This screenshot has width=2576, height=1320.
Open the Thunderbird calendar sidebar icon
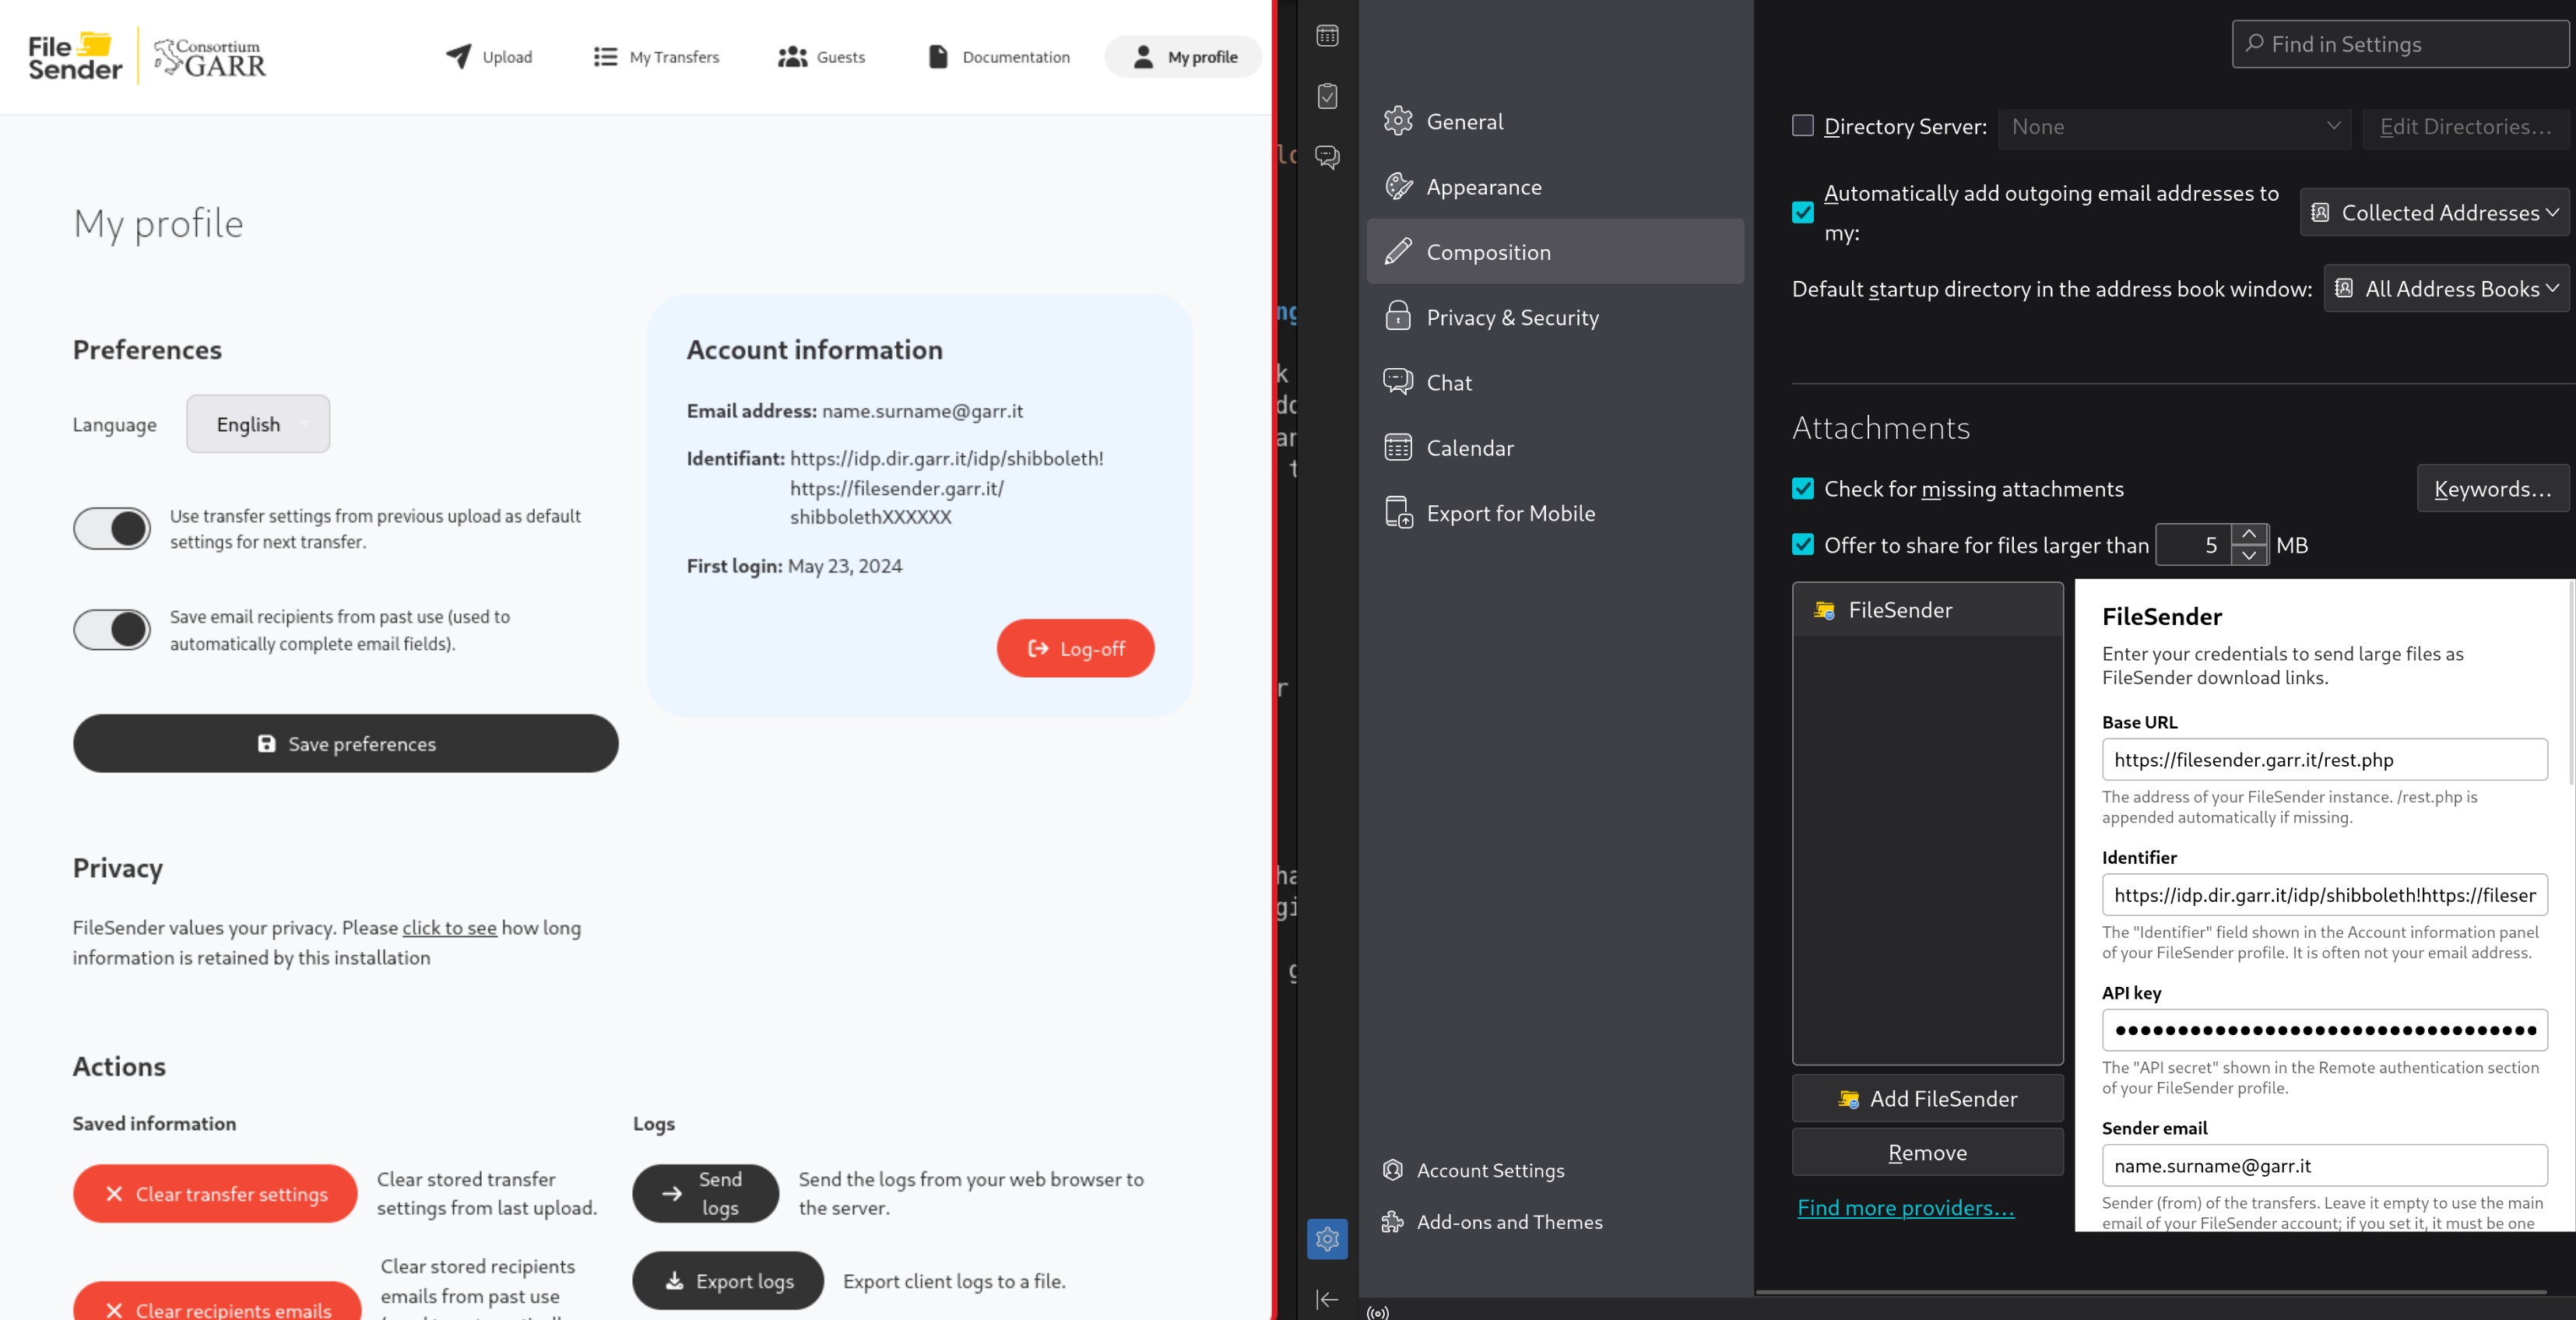1327,36
